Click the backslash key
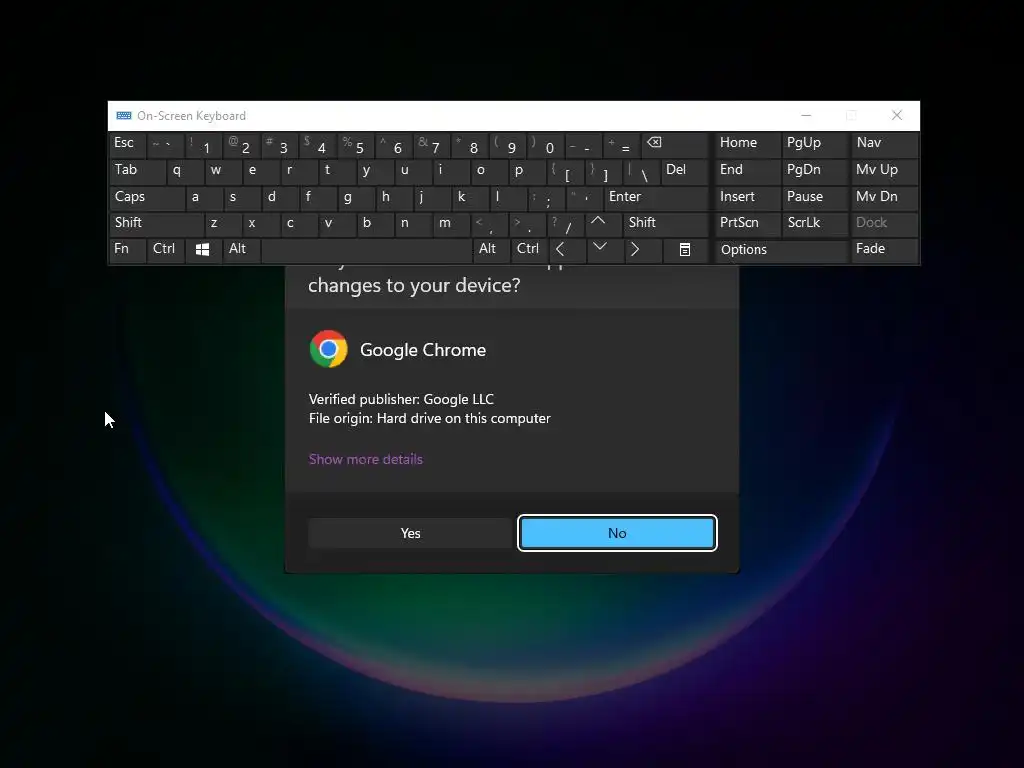Image resolution: width=1024 pixels, height=768 pixels. coord(644,174)
